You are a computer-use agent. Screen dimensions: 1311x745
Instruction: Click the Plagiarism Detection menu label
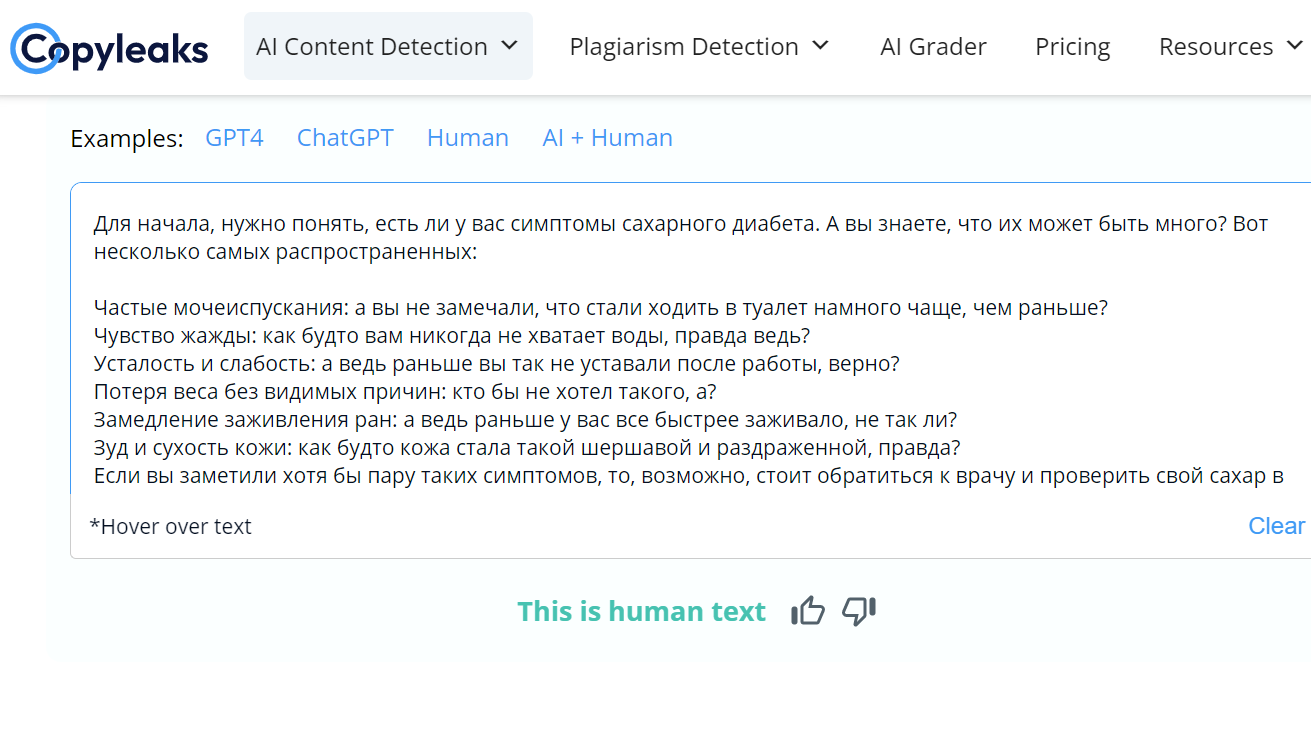[x=683, y=47]
